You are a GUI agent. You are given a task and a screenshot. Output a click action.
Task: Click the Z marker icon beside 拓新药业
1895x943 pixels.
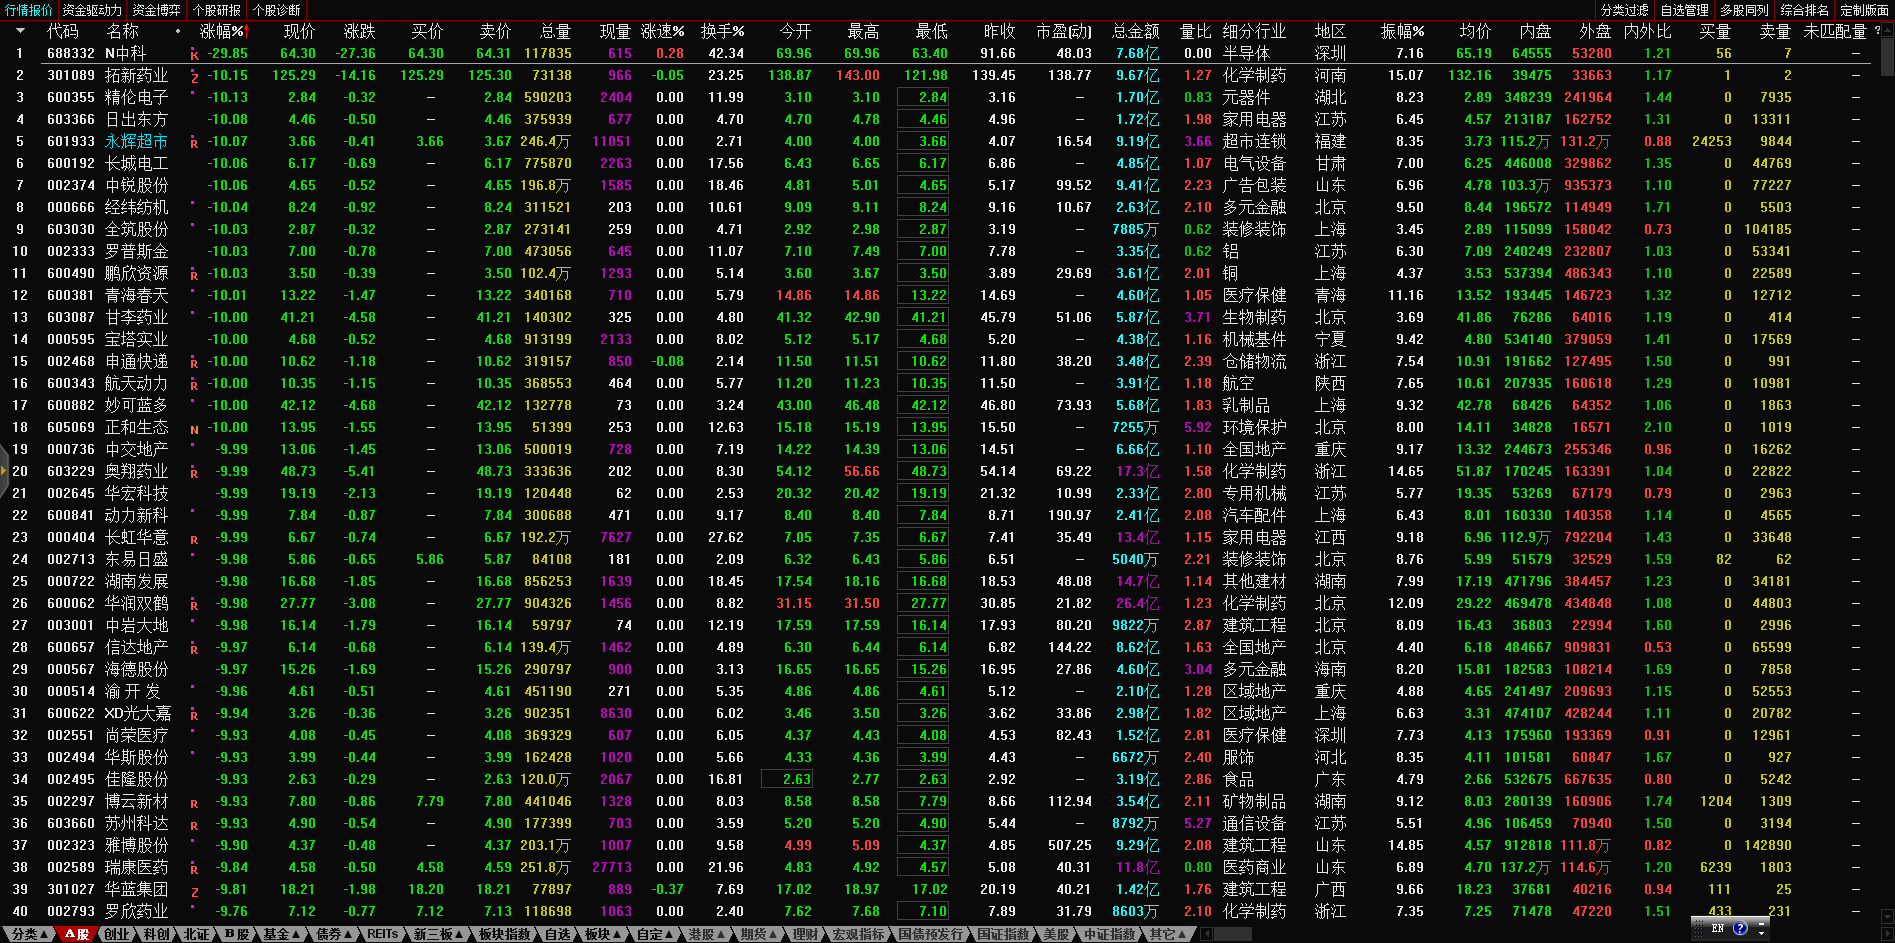[x=194, y=77]
